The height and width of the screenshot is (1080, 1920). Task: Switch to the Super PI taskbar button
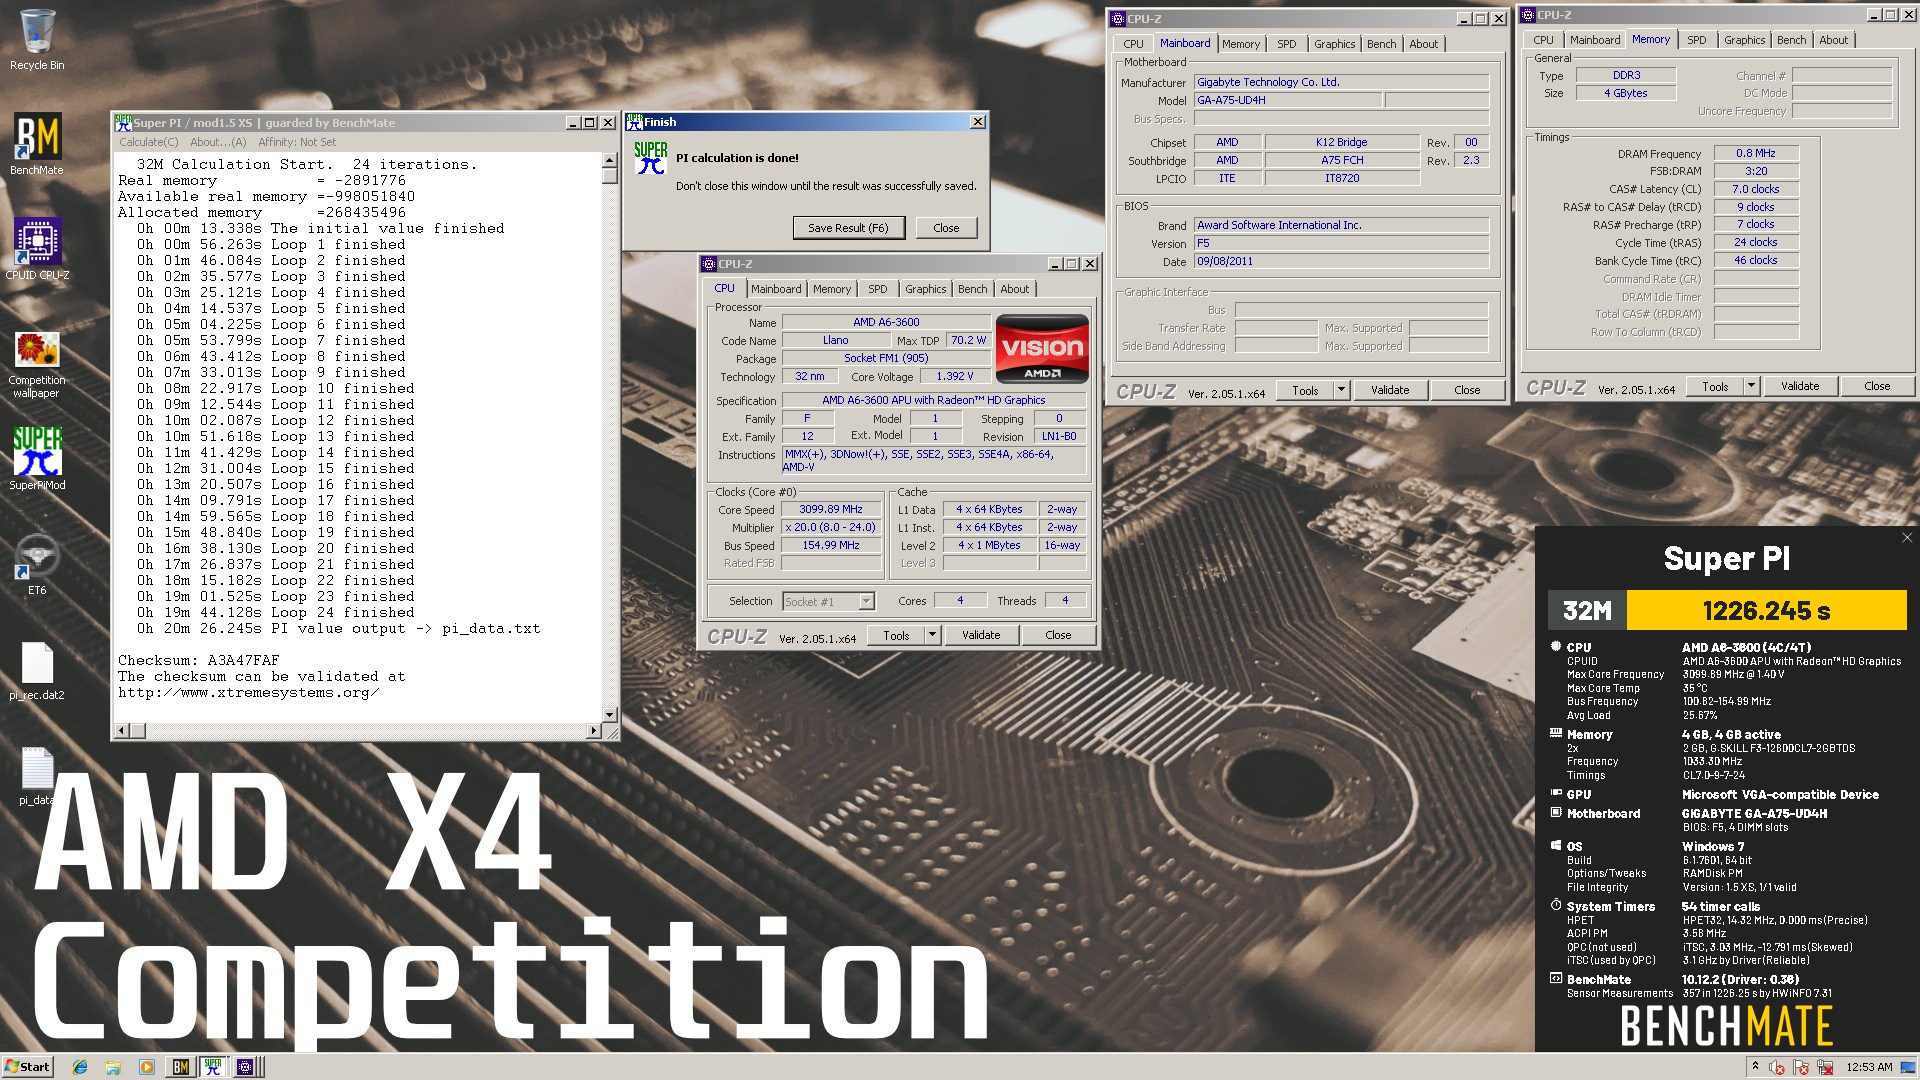tap(213, 1067)
